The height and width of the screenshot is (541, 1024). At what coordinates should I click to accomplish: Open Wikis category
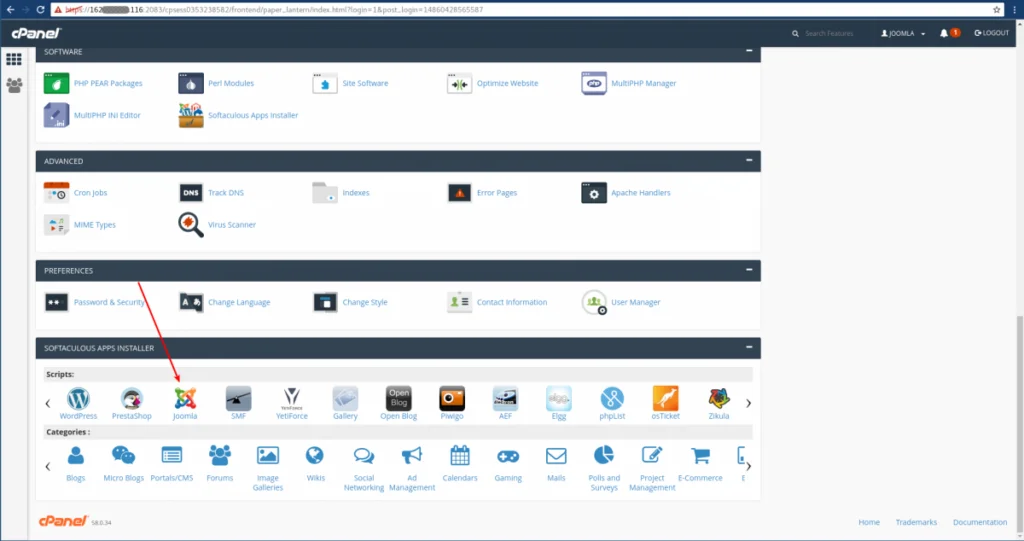coord(315,464)
